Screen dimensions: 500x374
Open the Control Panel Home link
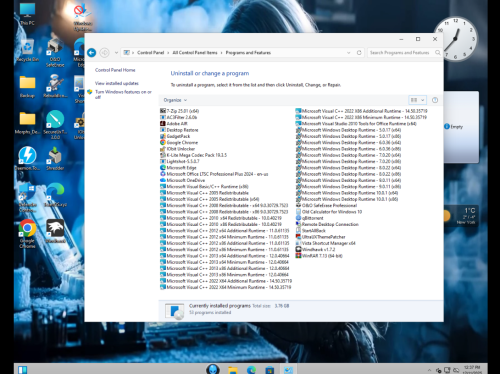(115, 70)
